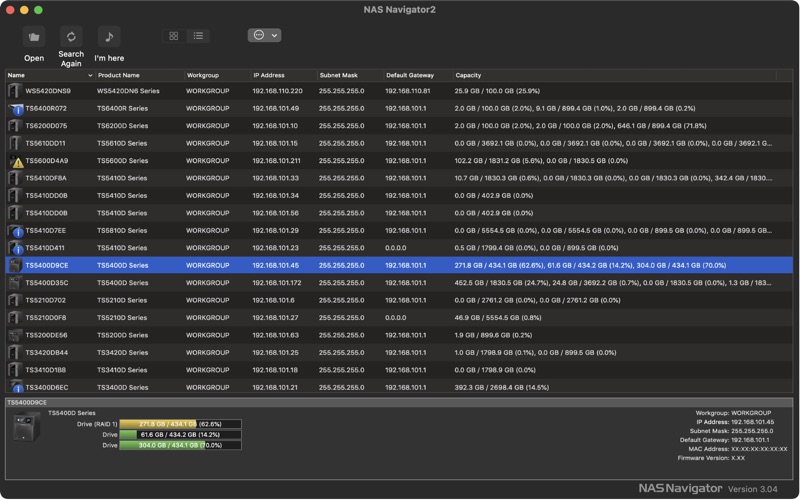Click the TS5200DE56 device icon

tap(15, 335)
